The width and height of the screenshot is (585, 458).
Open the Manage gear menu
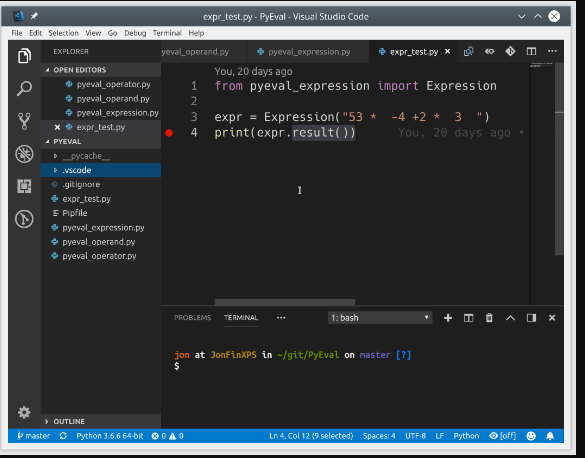24,412
